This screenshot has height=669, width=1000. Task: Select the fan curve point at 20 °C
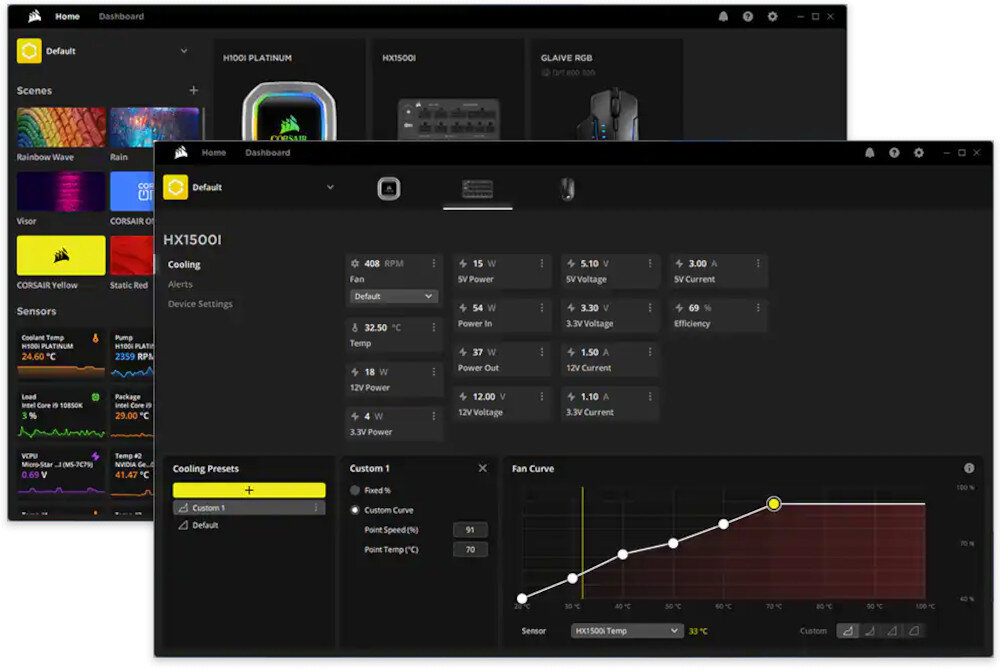[522, 598]
